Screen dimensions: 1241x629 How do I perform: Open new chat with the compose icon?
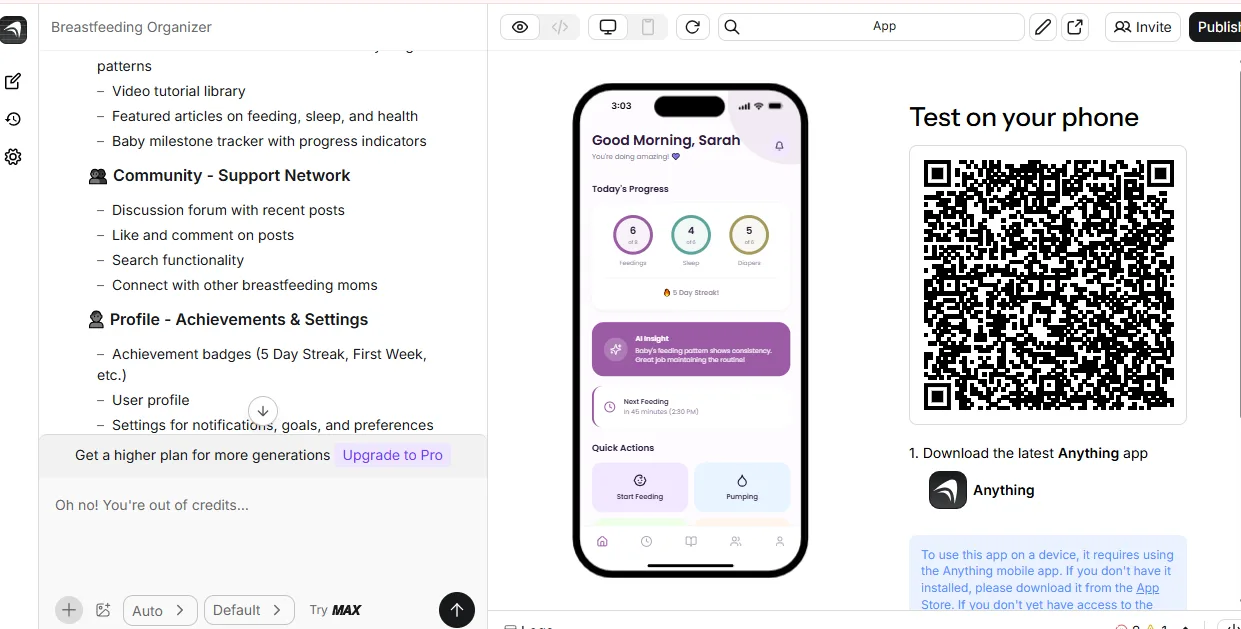13,82
